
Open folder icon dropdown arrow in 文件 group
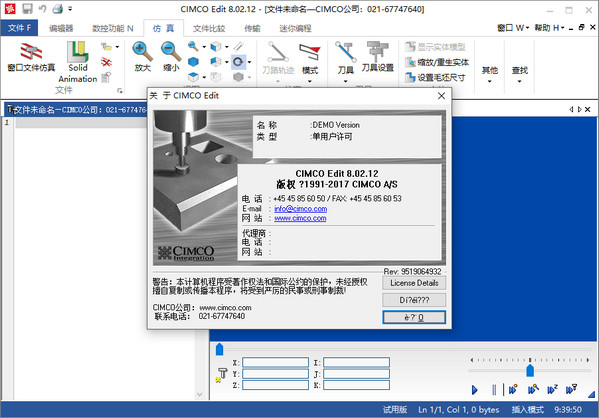pos(117,47)
